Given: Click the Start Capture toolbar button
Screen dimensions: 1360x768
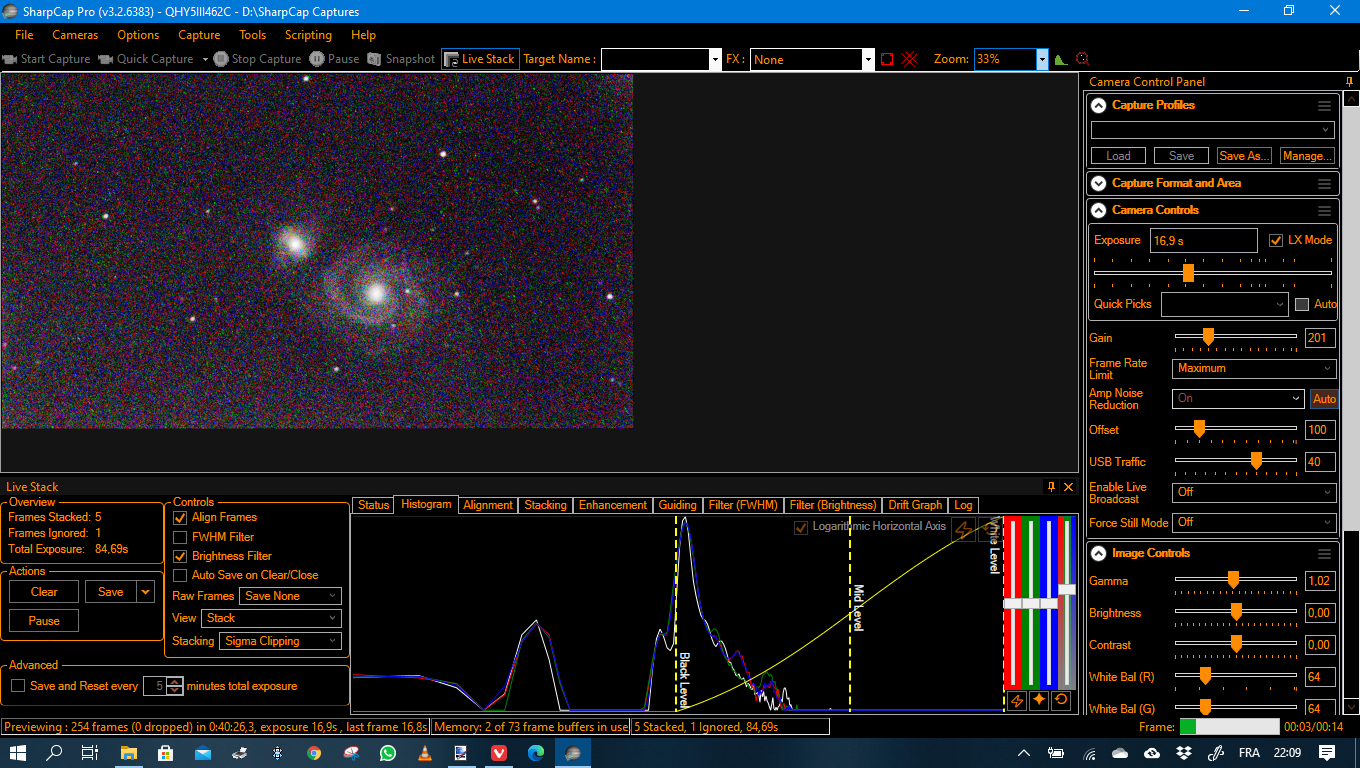Looking at the screenshot, I should pos(47,59).
